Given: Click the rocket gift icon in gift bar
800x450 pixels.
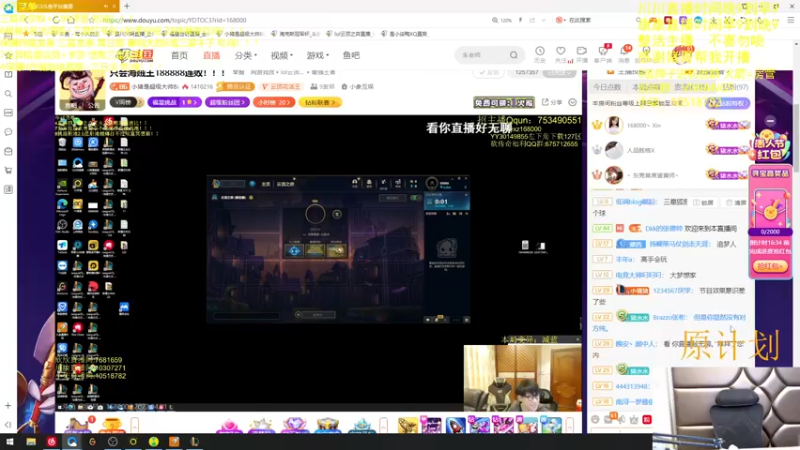Looking at the screenshot, I should click(455, 424).
